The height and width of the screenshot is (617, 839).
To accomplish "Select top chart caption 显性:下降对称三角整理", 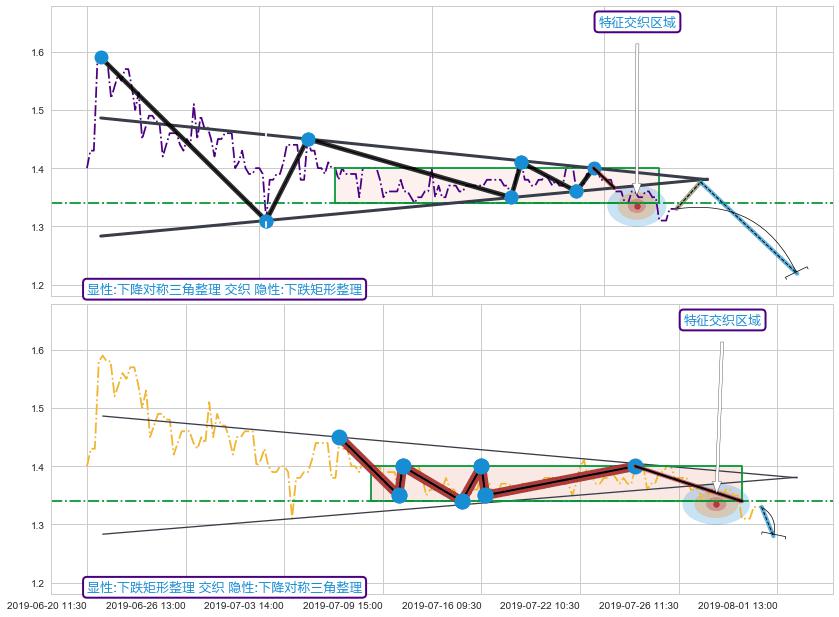I will (224, 290).
